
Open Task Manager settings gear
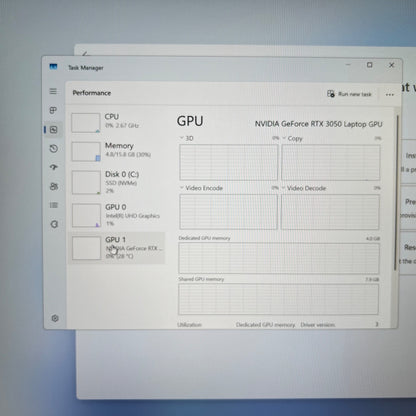(x=55, y=318)
